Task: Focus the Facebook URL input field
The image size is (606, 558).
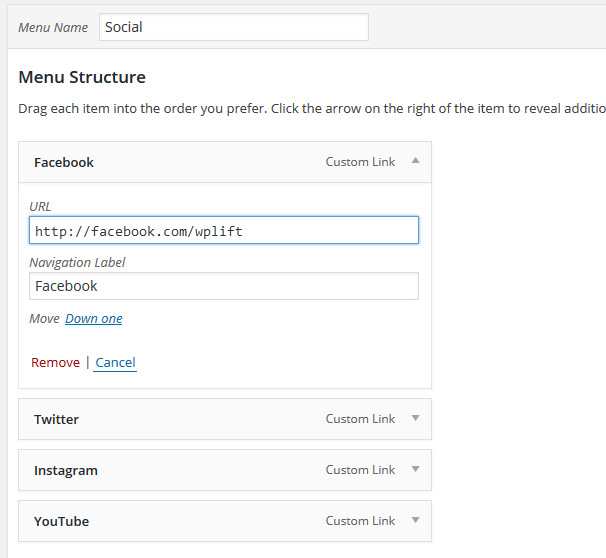Action: (x=224, y=231)
